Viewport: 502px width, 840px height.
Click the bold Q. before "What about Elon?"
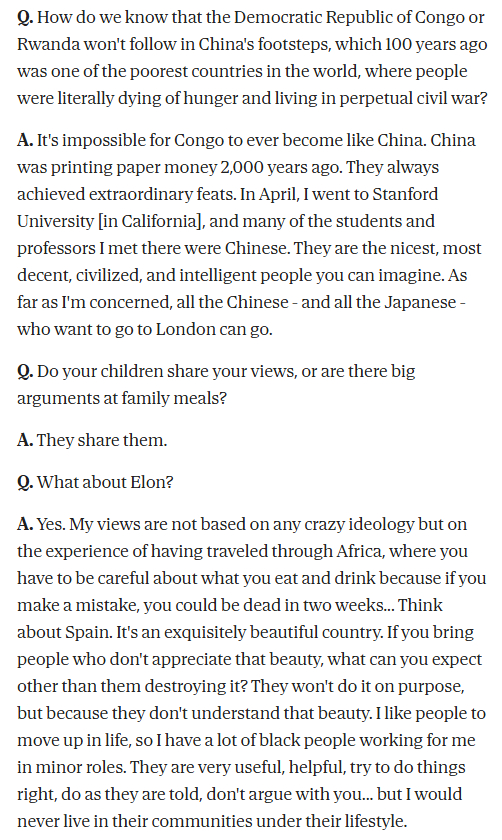point(25,483)
